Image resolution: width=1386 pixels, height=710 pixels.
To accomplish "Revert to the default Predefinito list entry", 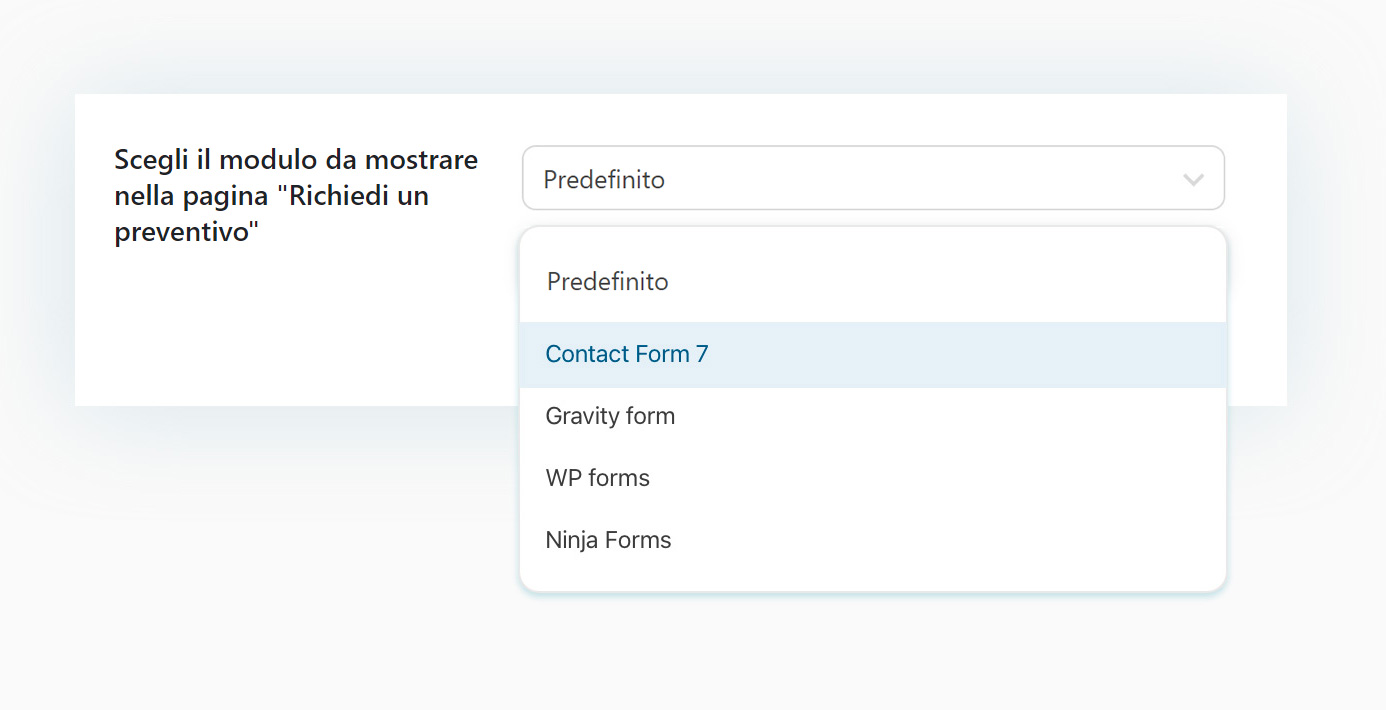I will tap(607, 282).
